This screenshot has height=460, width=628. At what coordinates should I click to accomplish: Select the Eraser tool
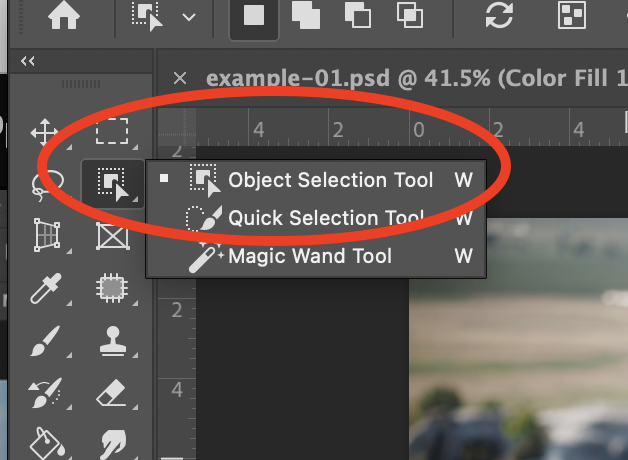coord(111,394)
